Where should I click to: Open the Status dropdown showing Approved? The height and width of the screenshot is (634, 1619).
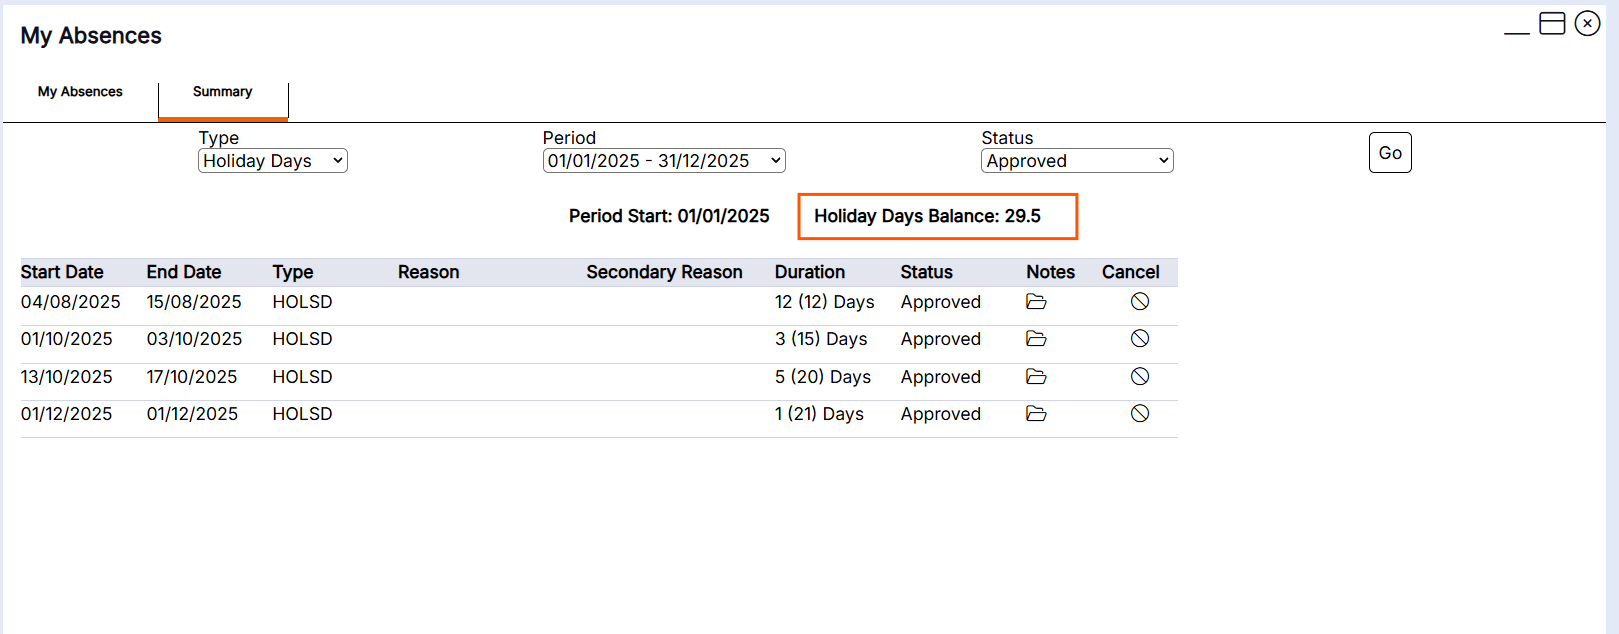point(1077,161)
